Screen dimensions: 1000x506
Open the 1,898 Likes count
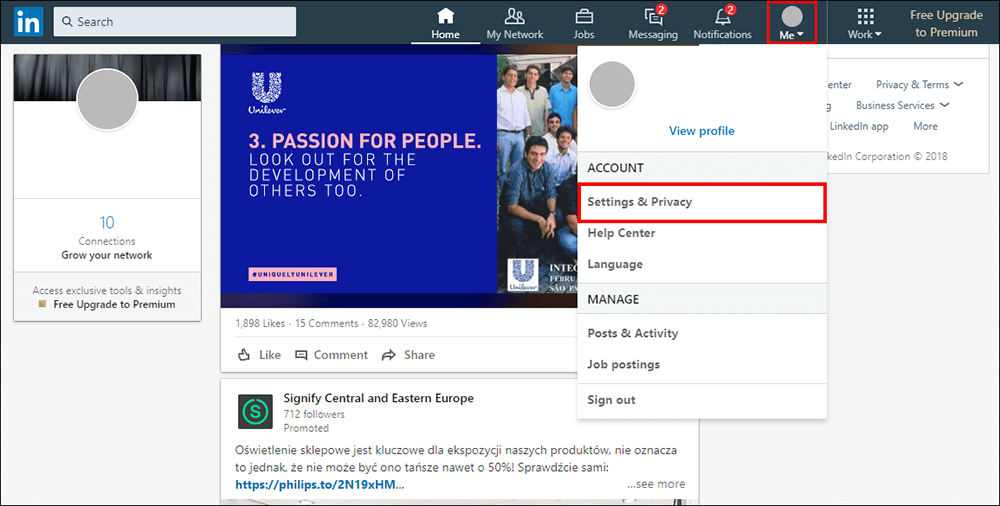point(260,324)
